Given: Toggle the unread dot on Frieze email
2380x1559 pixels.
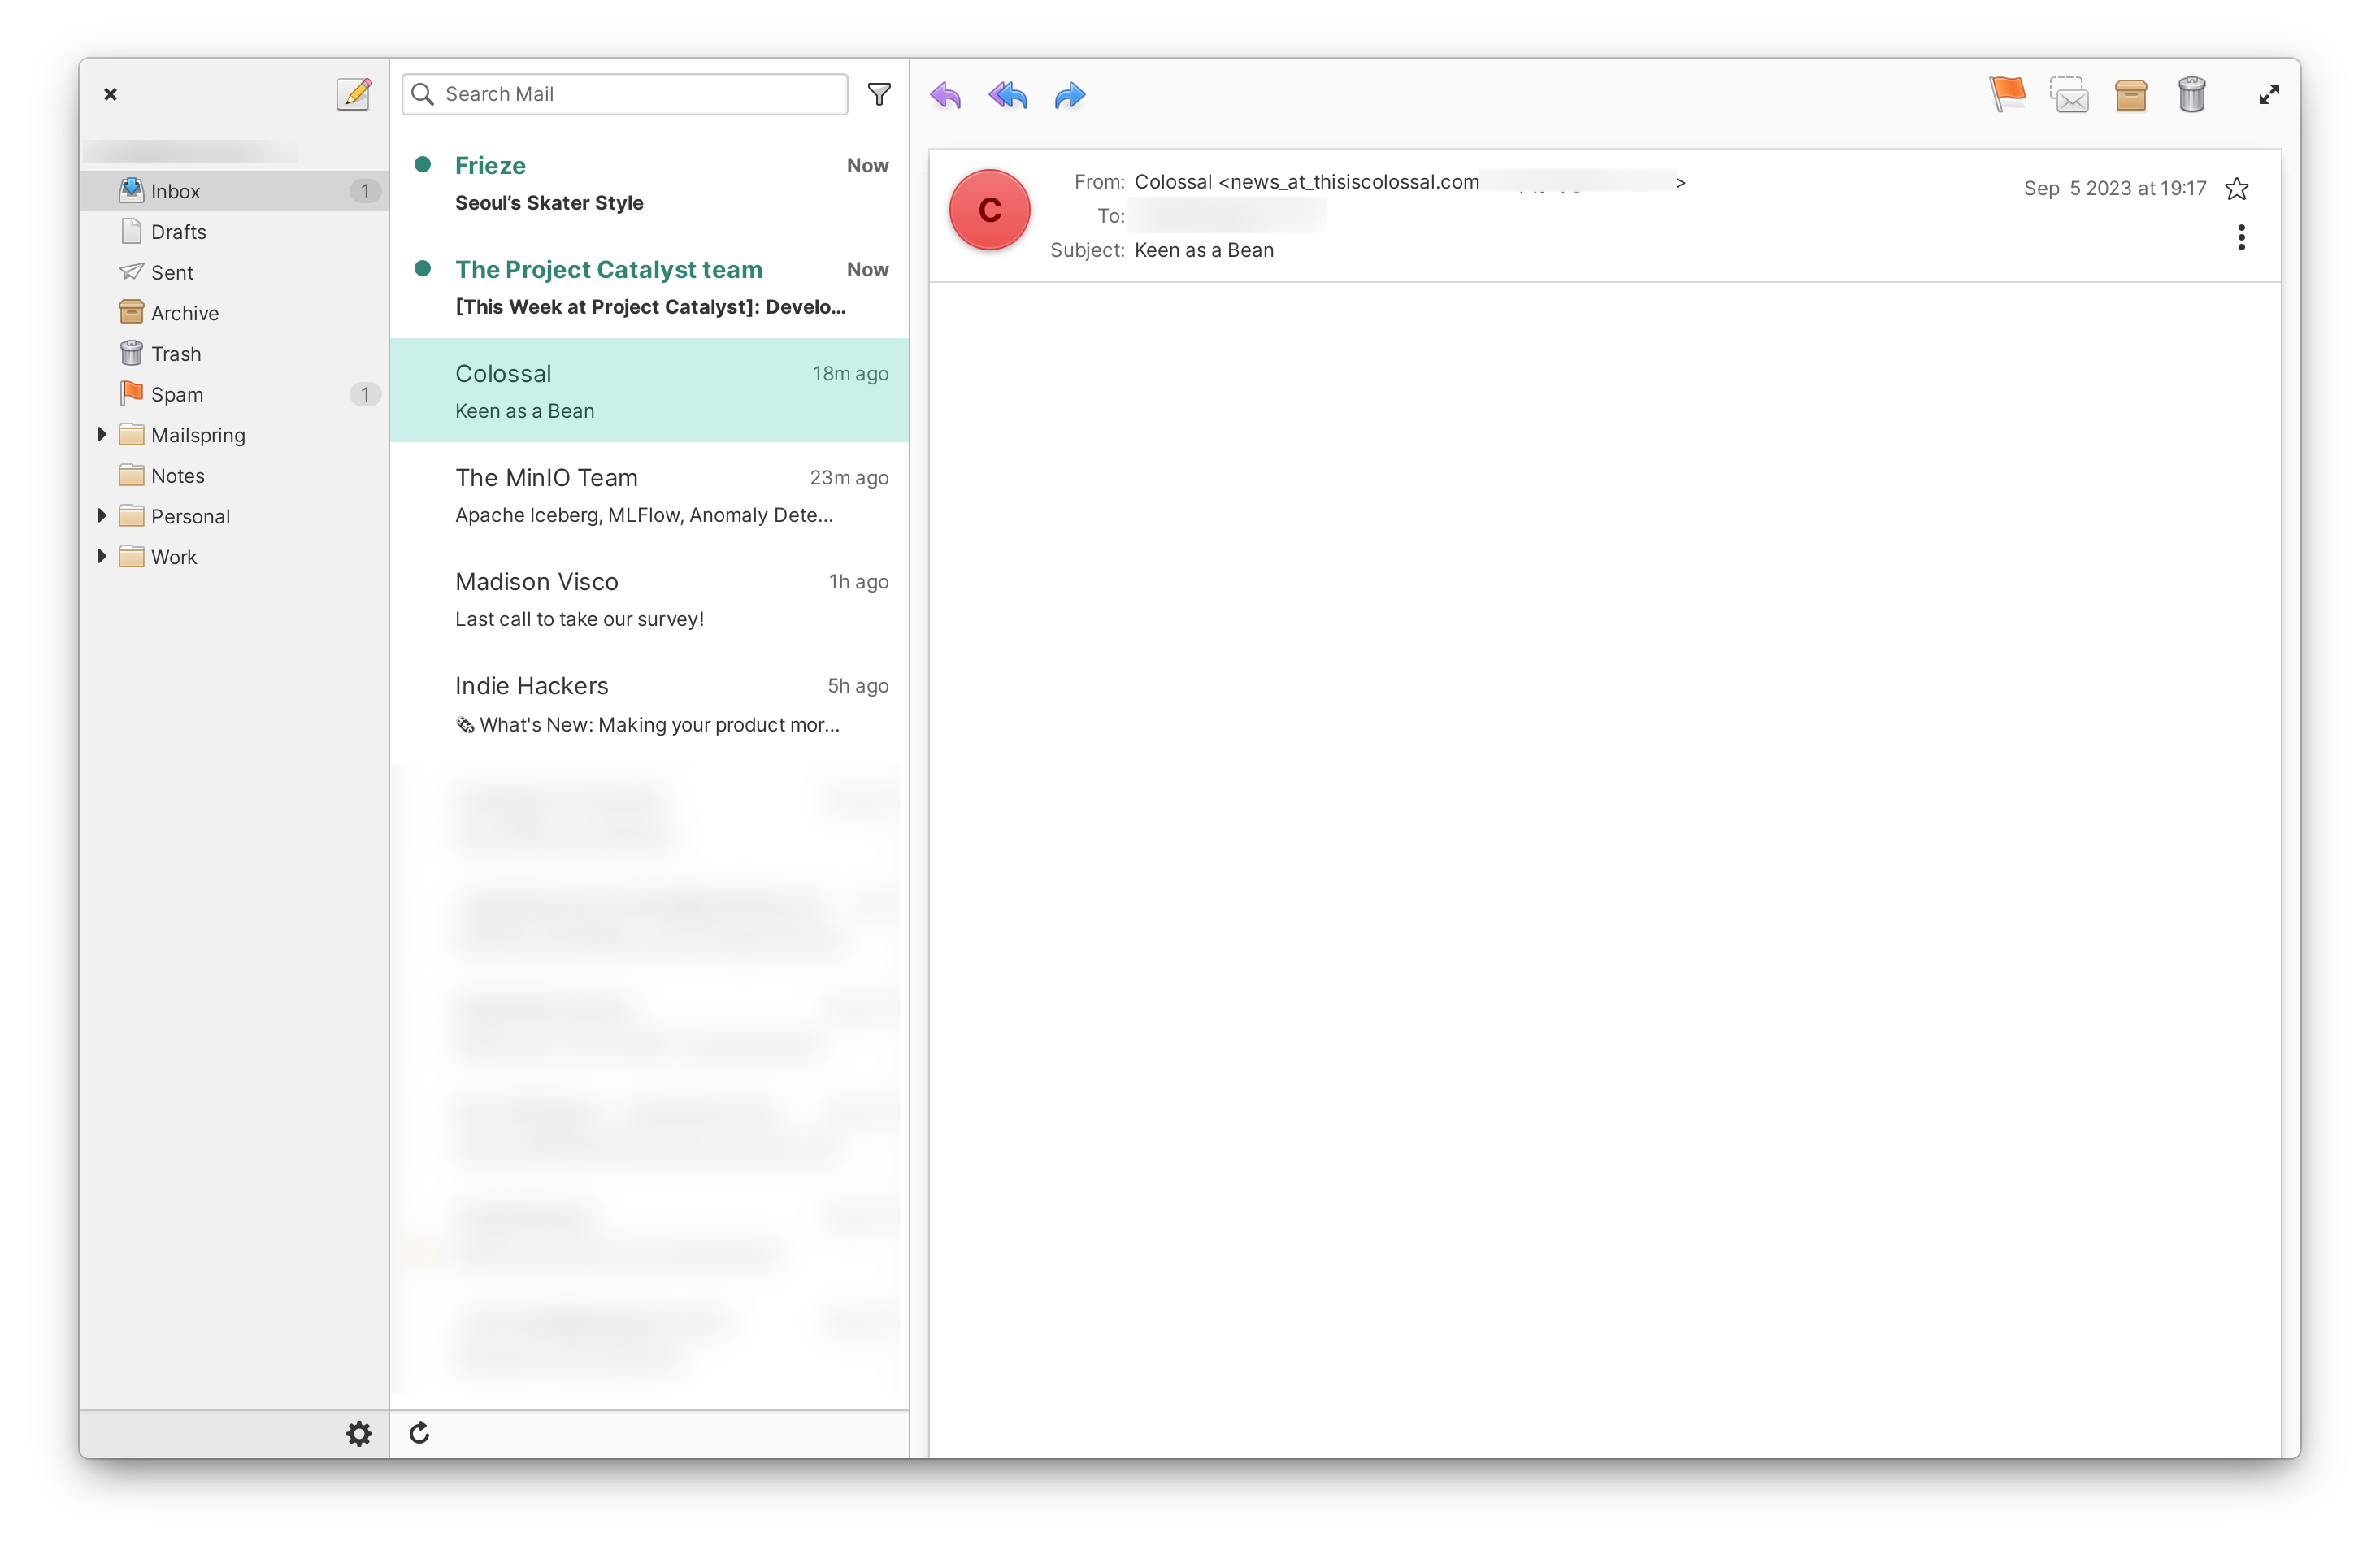Looking at the screenshot, I should click(x=424, y=163).
